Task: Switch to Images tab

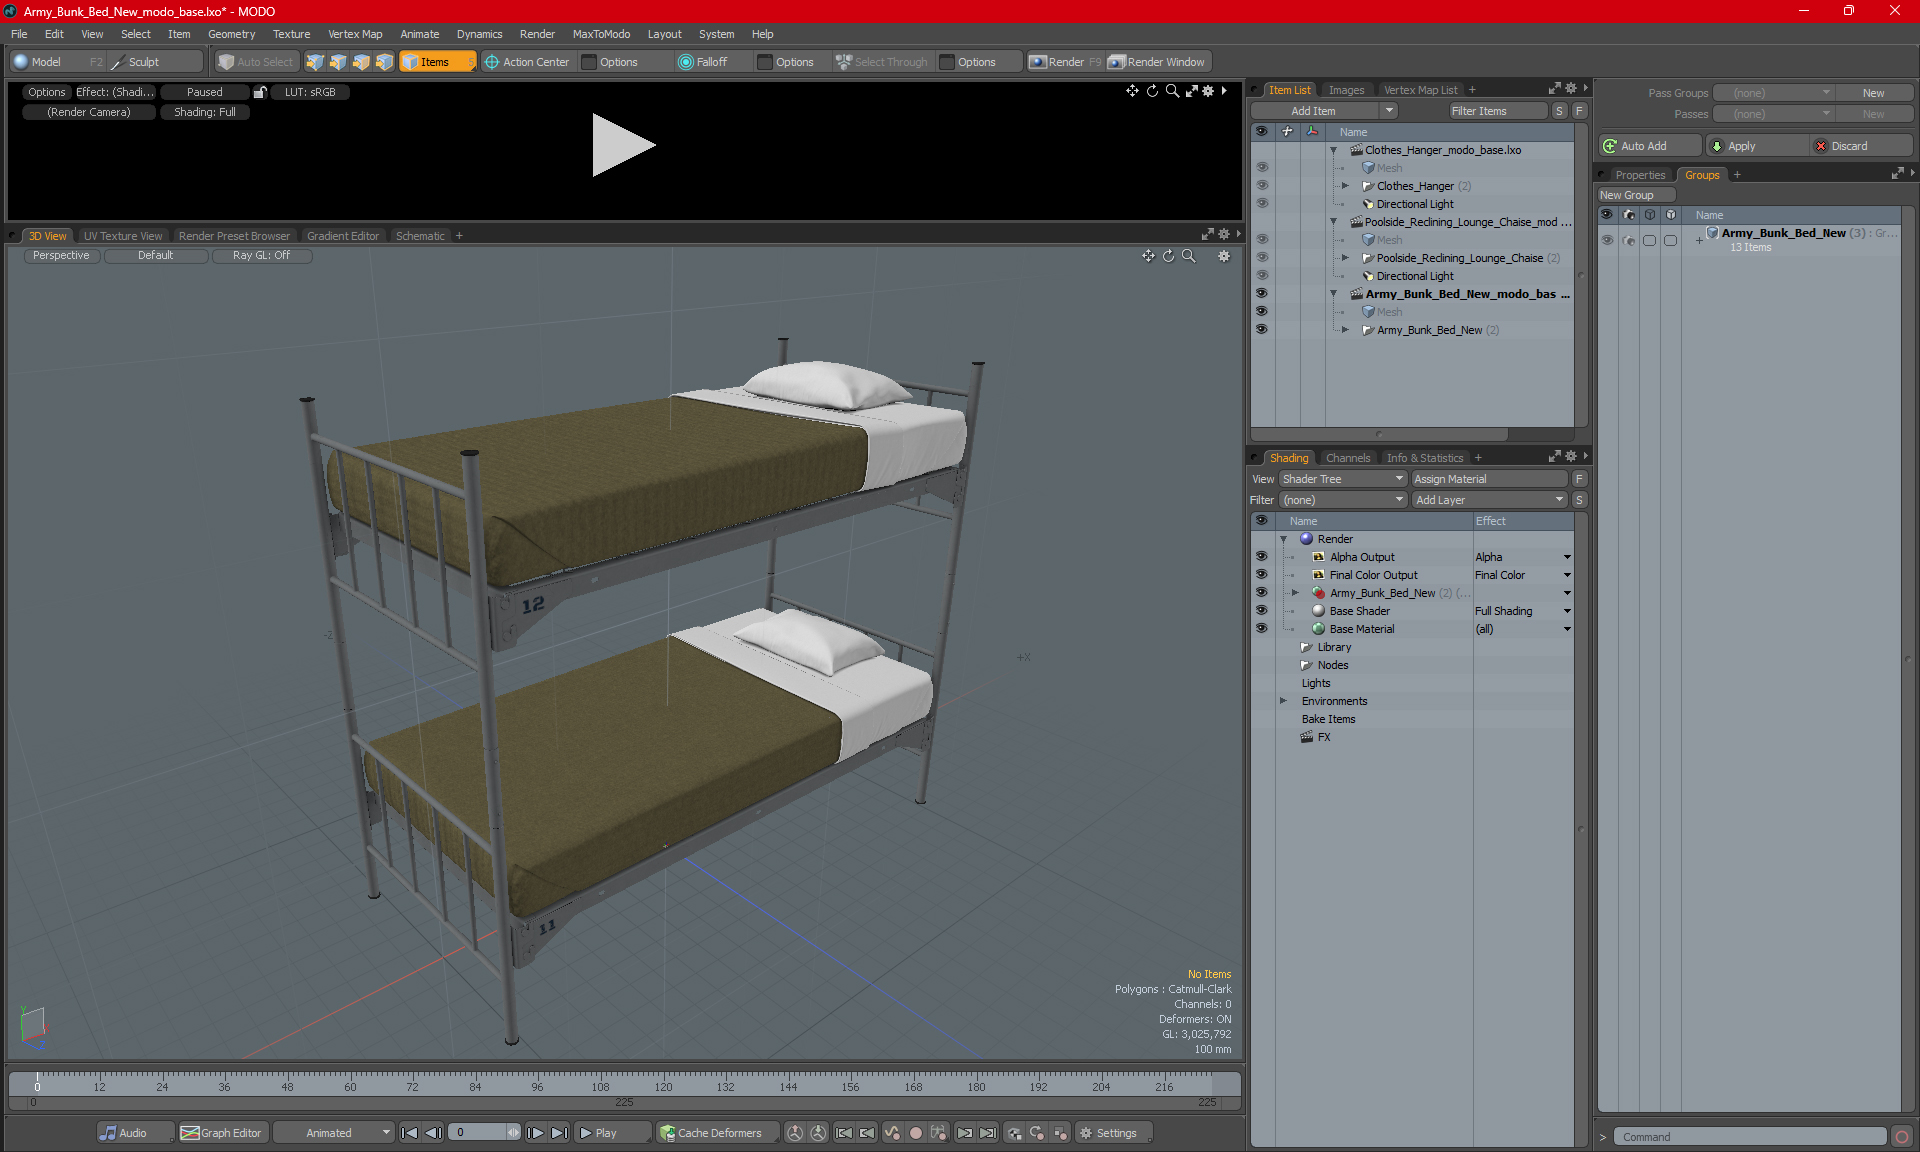Action: tap(1346, 90)
